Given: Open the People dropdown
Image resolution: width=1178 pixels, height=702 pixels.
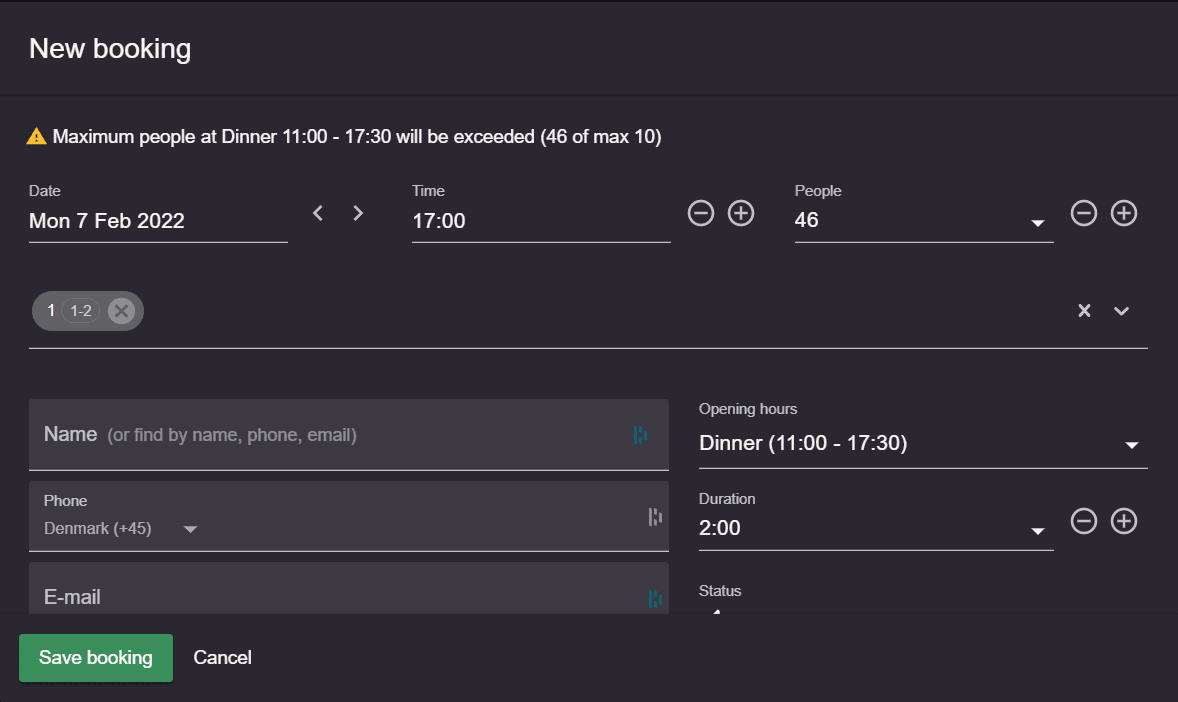Looking at the screenshot, I should click(1038, 224).
